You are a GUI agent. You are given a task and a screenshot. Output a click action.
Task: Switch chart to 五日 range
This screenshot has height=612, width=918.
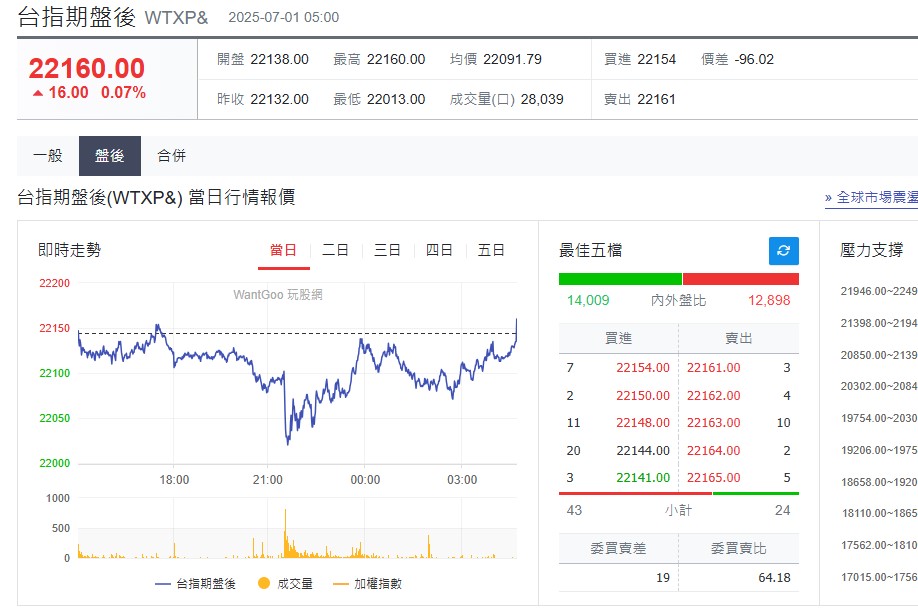[491, 251]
